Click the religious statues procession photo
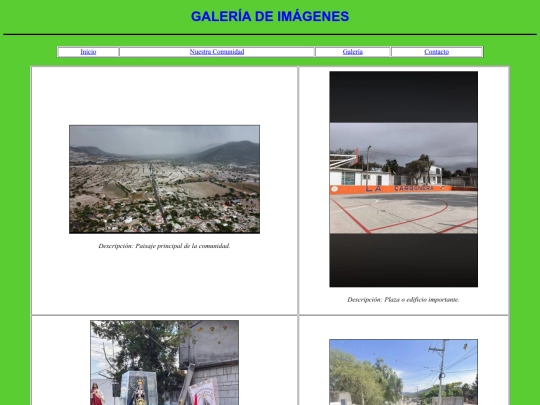The height and width of the screenshot is (405, 540). click(x=164, y=363)
